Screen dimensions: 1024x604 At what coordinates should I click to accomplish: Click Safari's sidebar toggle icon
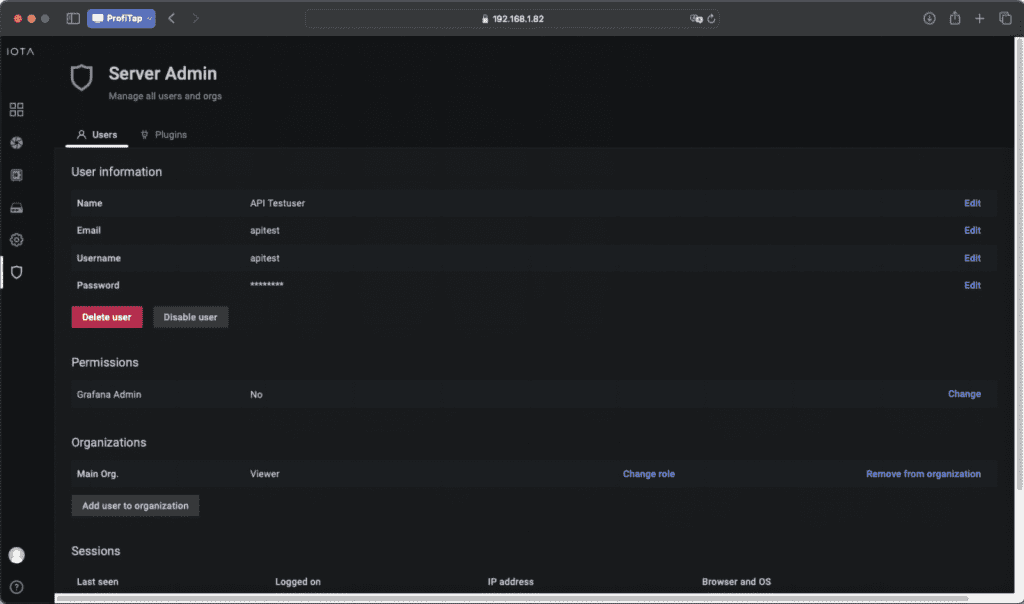point(73,18)
